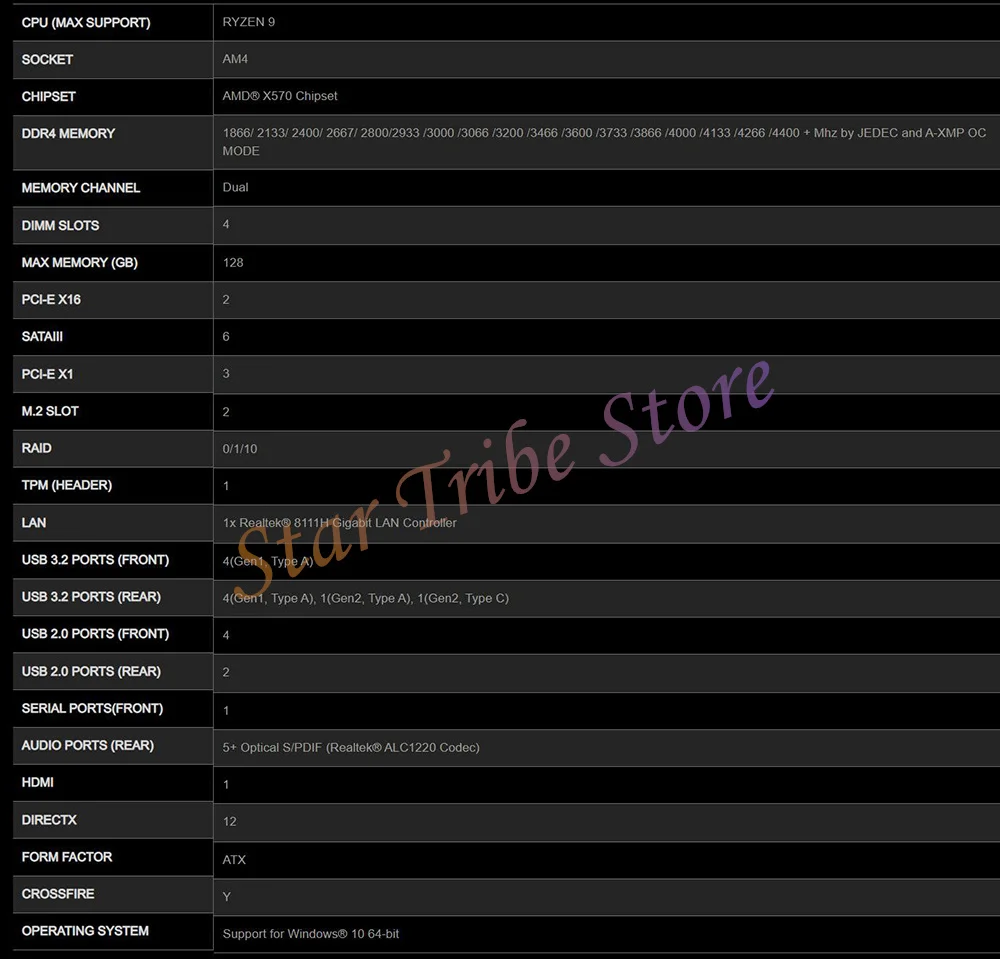Click the USB 3.2 PORTS (REAR) label
The image size is (1000, 959).
click(x=91, y=596)
